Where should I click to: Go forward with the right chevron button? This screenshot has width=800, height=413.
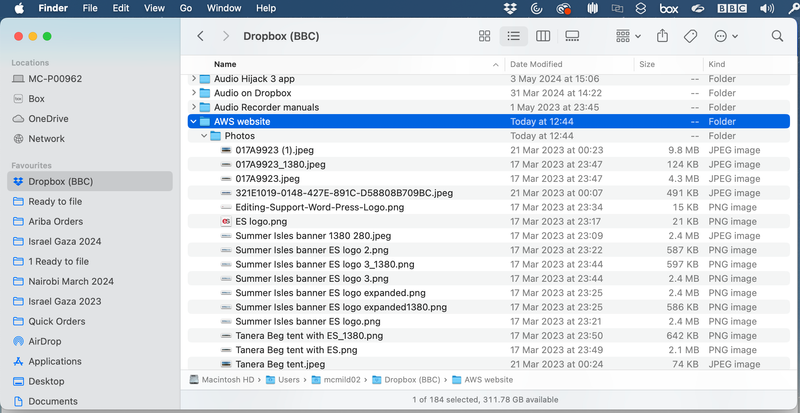226,36
